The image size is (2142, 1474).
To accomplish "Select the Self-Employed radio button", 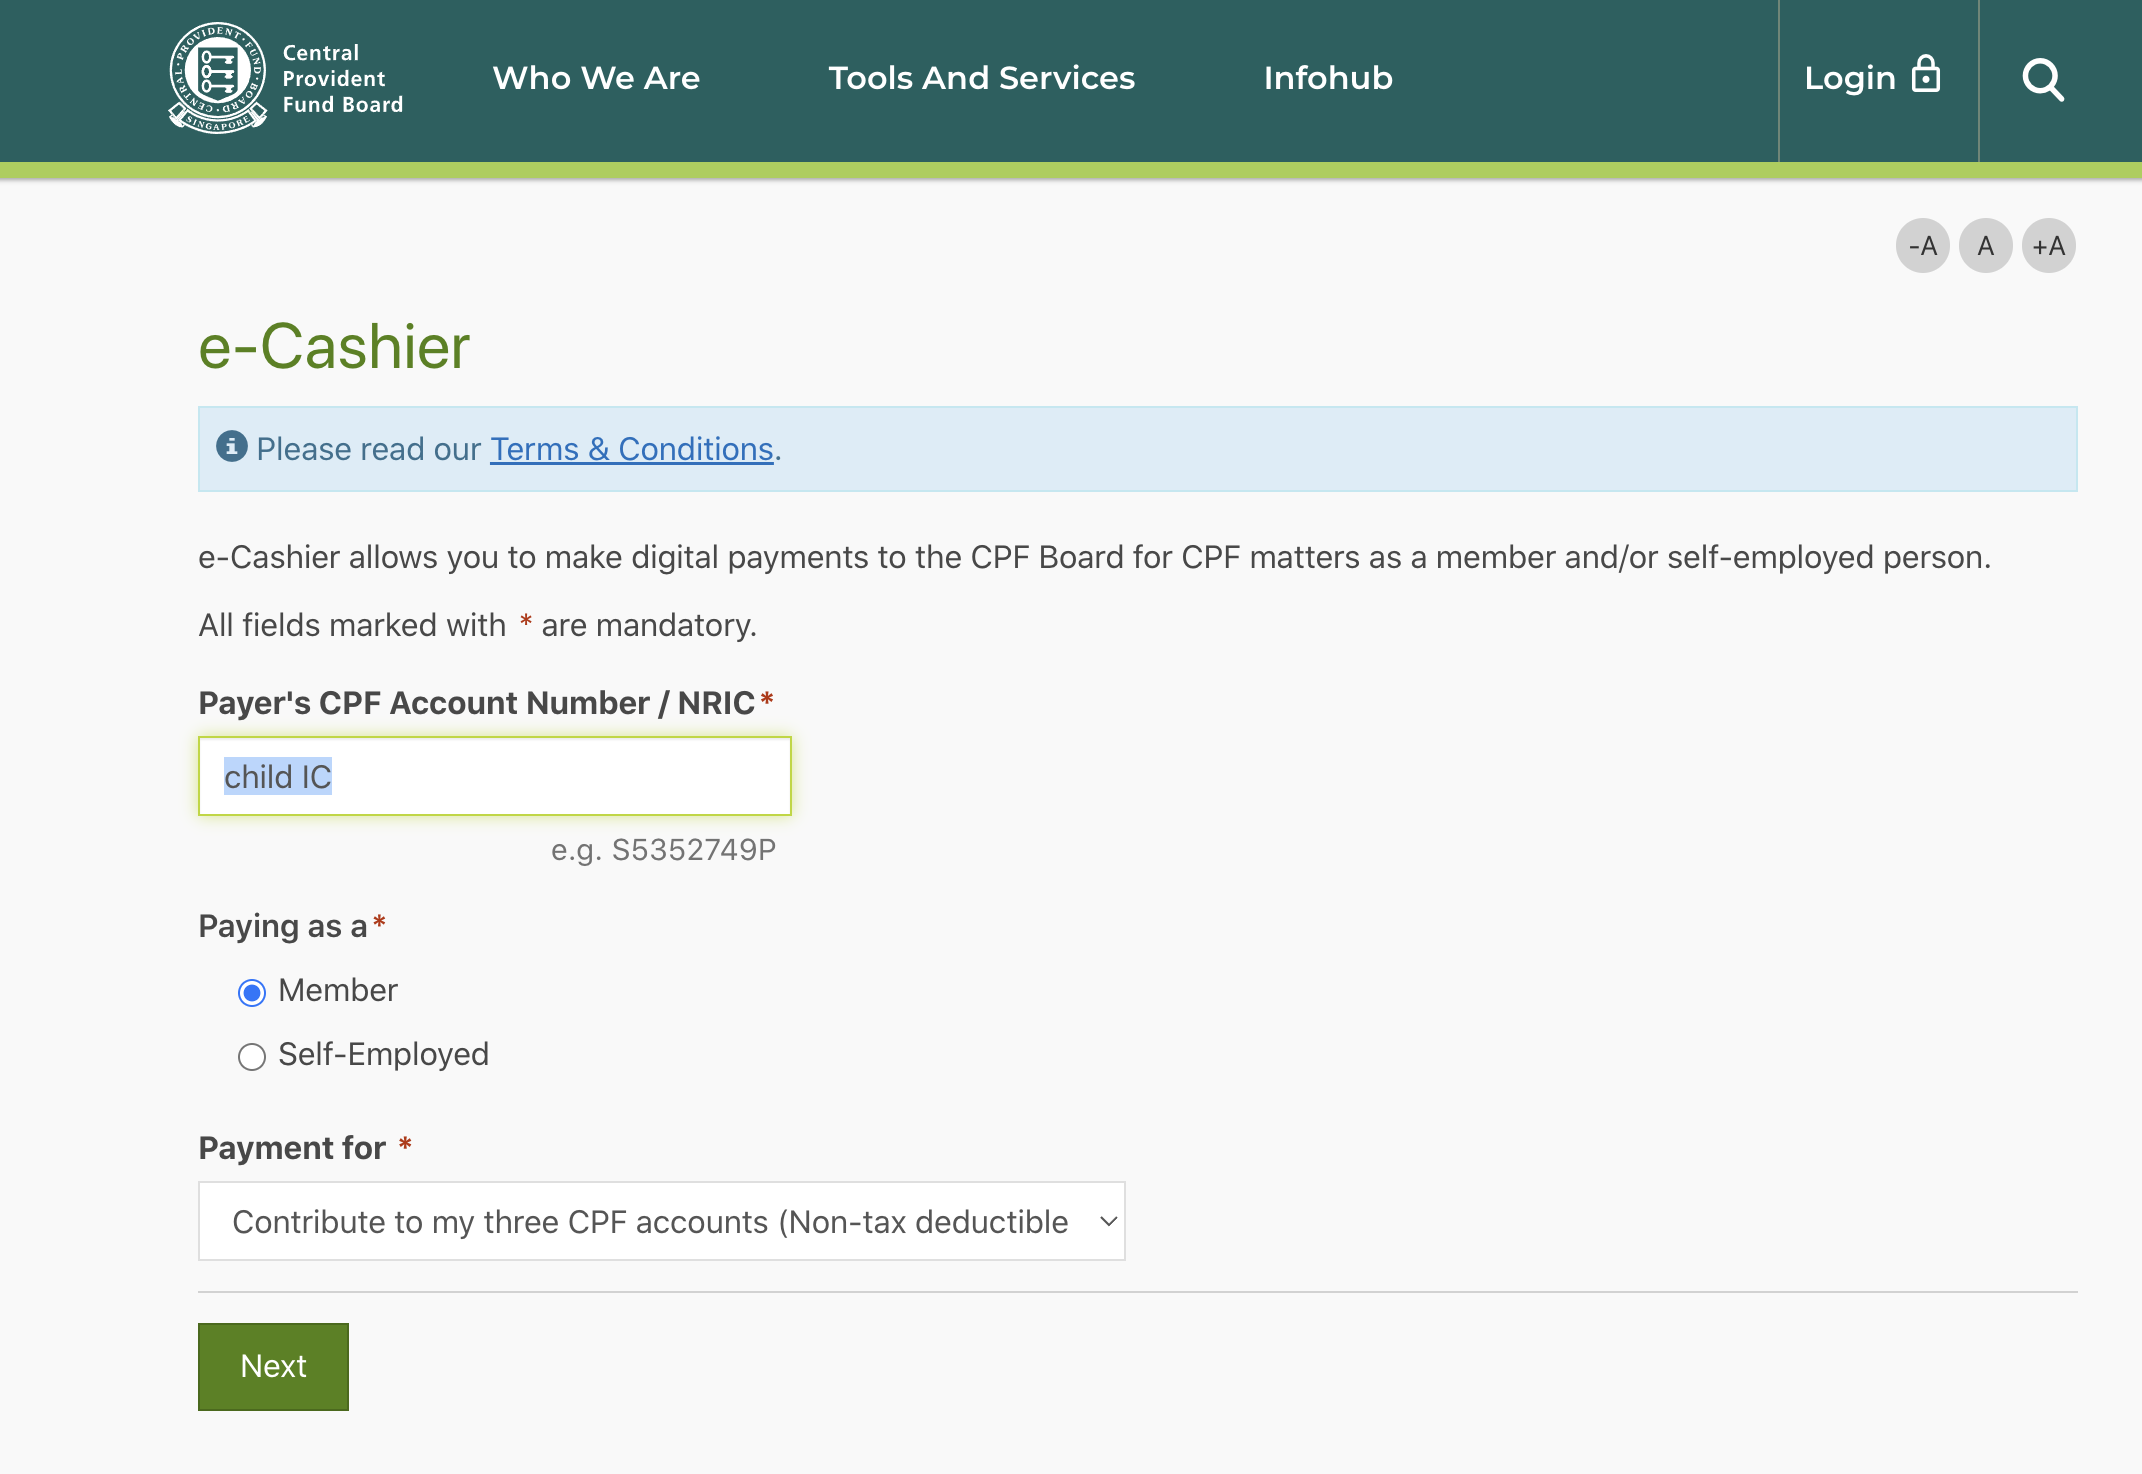I will coord(252,1056).
